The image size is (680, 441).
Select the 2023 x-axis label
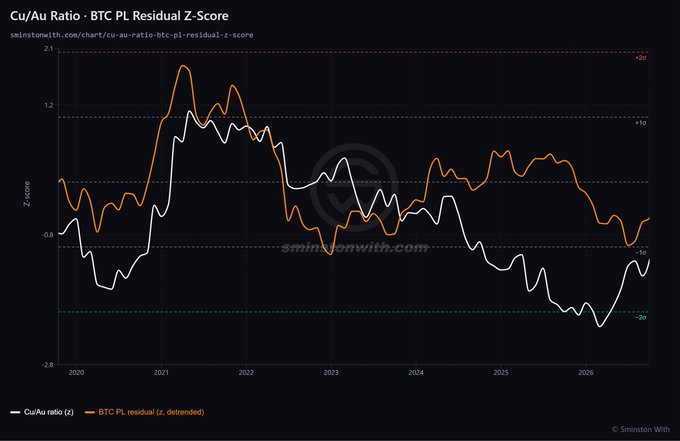tap(331, 372)
